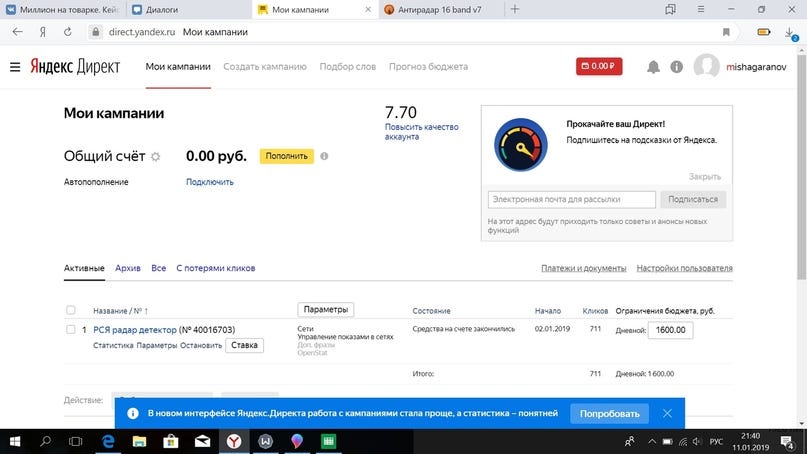Switch to Антирадар 16 band v7 tab
The height and width of the screenshot is (454, 807).
click(x=440, y=9)
